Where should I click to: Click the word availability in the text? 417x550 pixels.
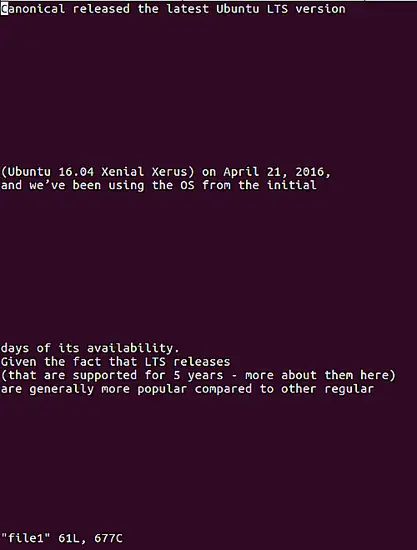(x=130, y=348)
